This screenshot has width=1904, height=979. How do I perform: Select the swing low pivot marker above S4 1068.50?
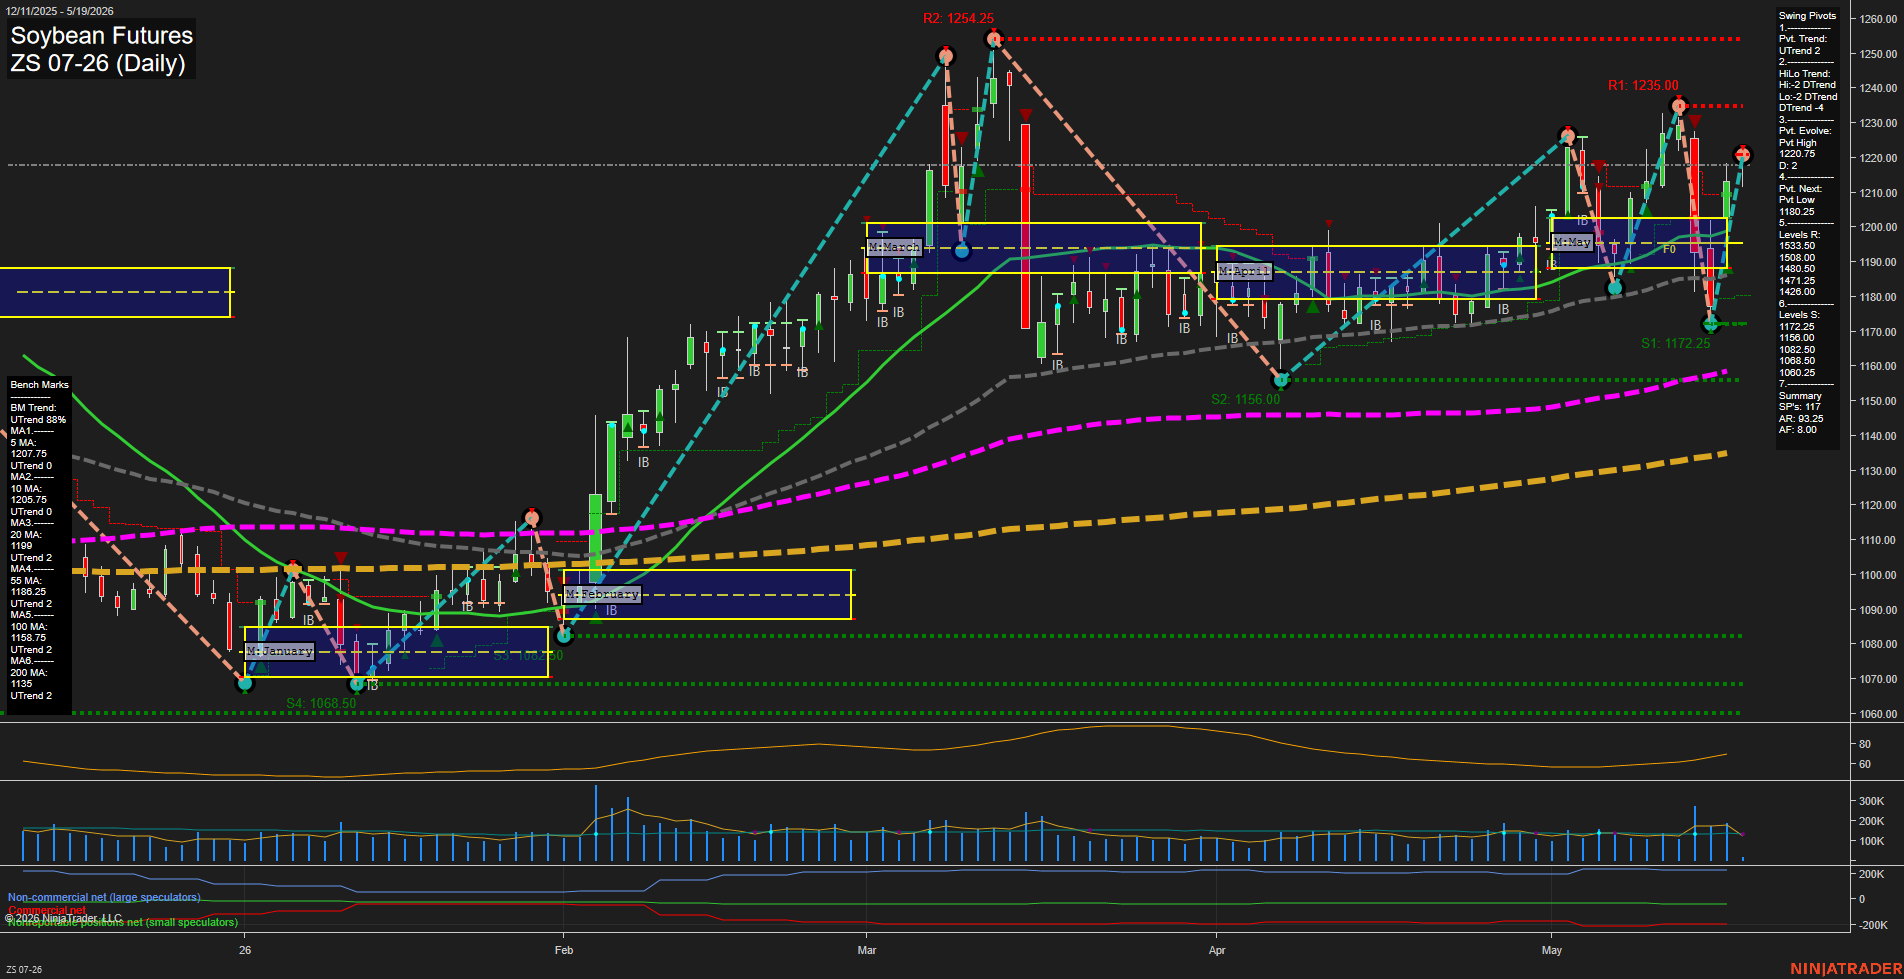click(x=357, y=684)
